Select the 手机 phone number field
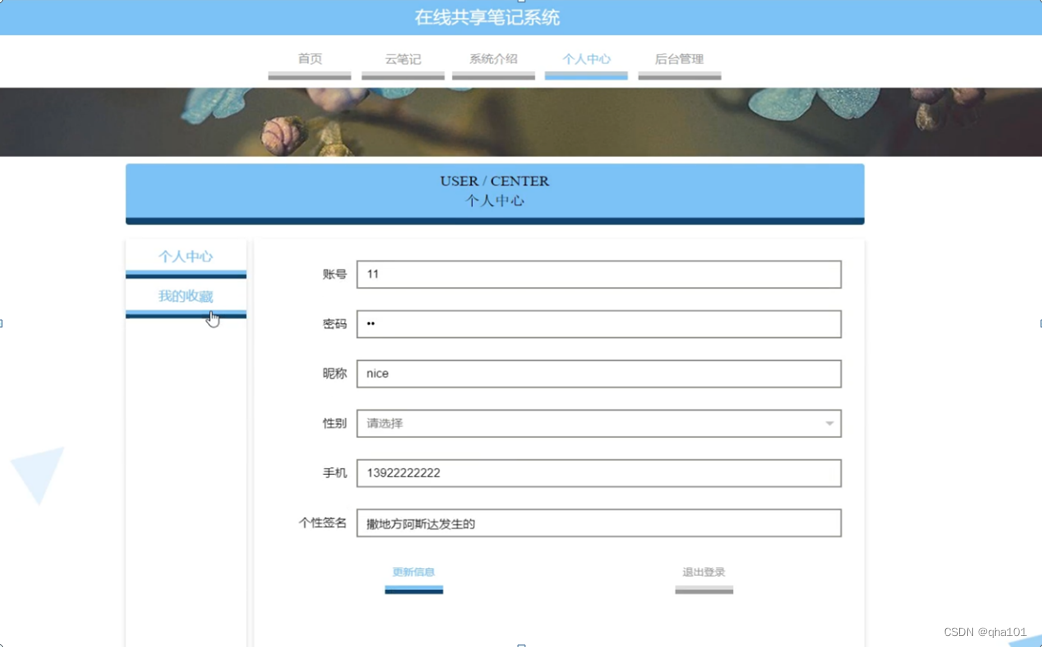Image resolution: width=1042 pixels, height=647 pixels. (598, 472)
